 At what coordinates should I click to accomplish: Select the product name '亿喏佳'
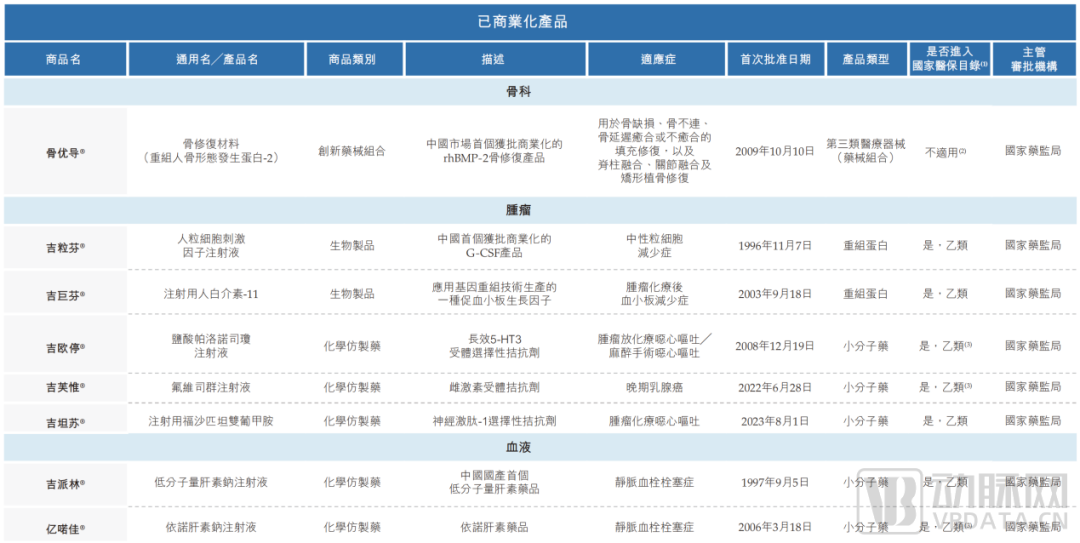65,529
